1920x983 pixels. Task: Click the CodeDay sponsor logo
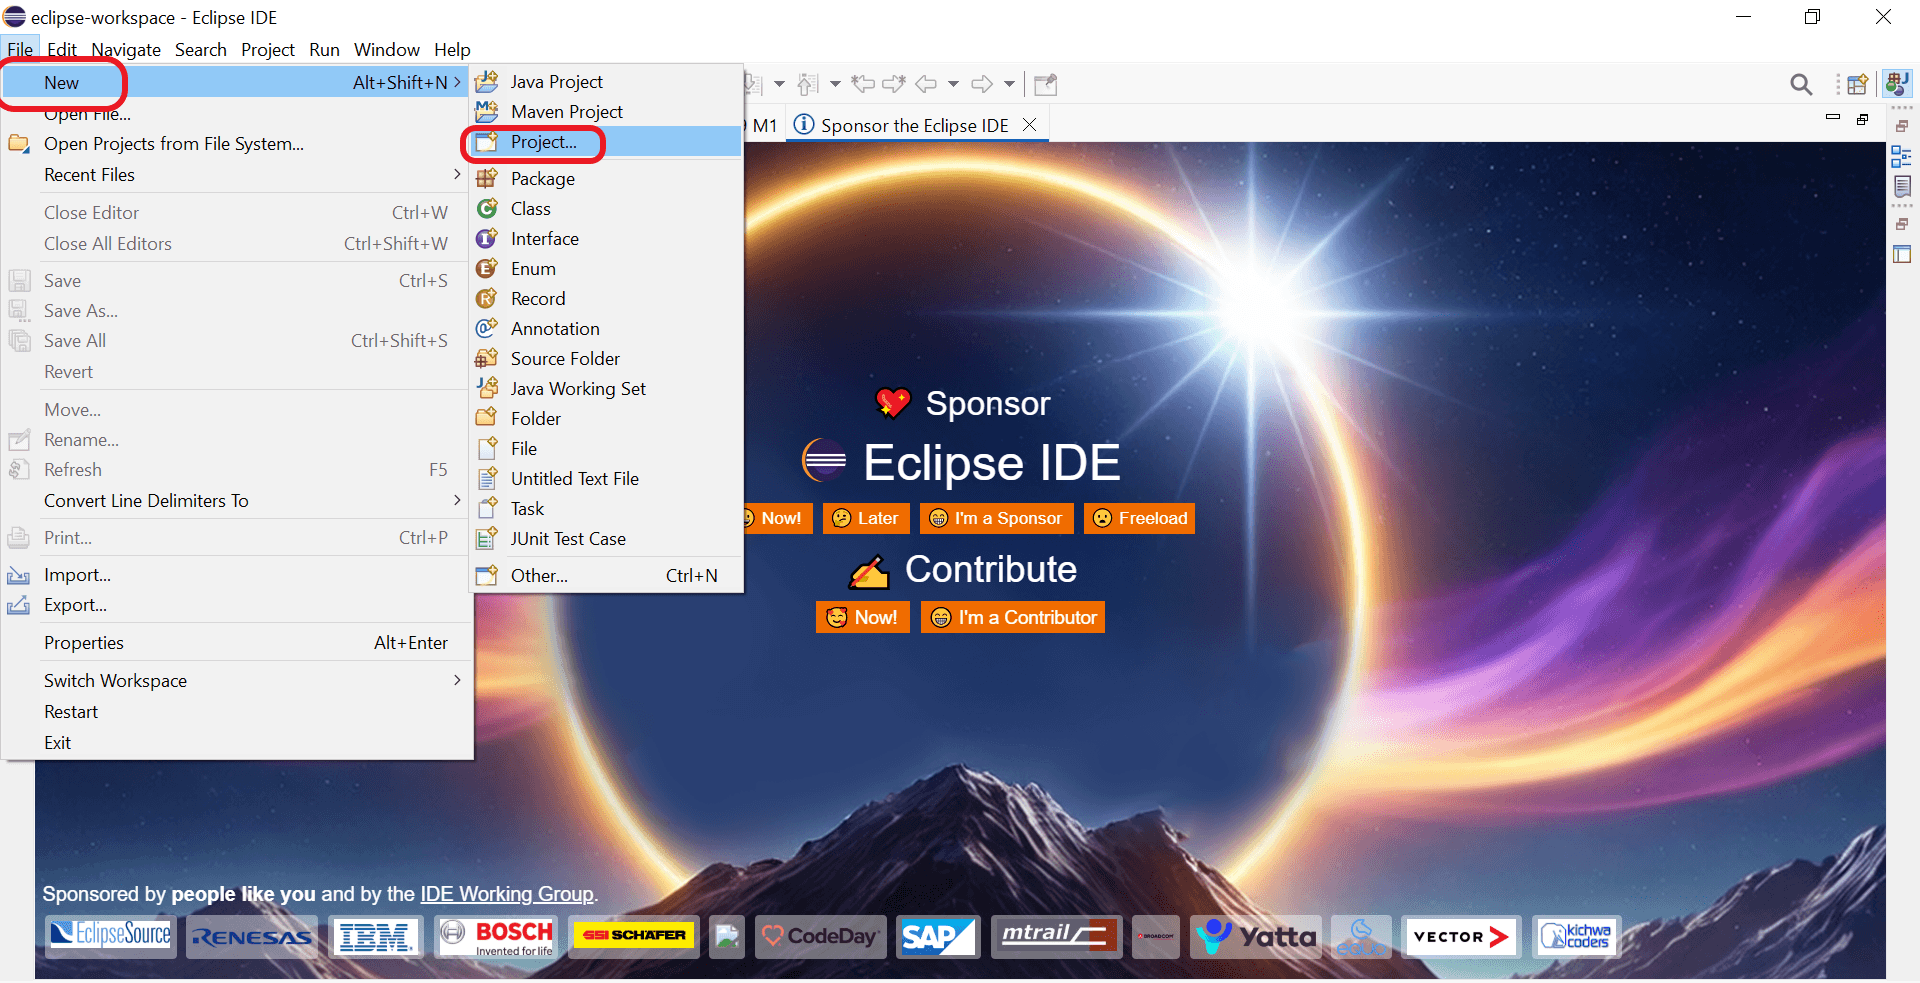click(x=821, y=937)
